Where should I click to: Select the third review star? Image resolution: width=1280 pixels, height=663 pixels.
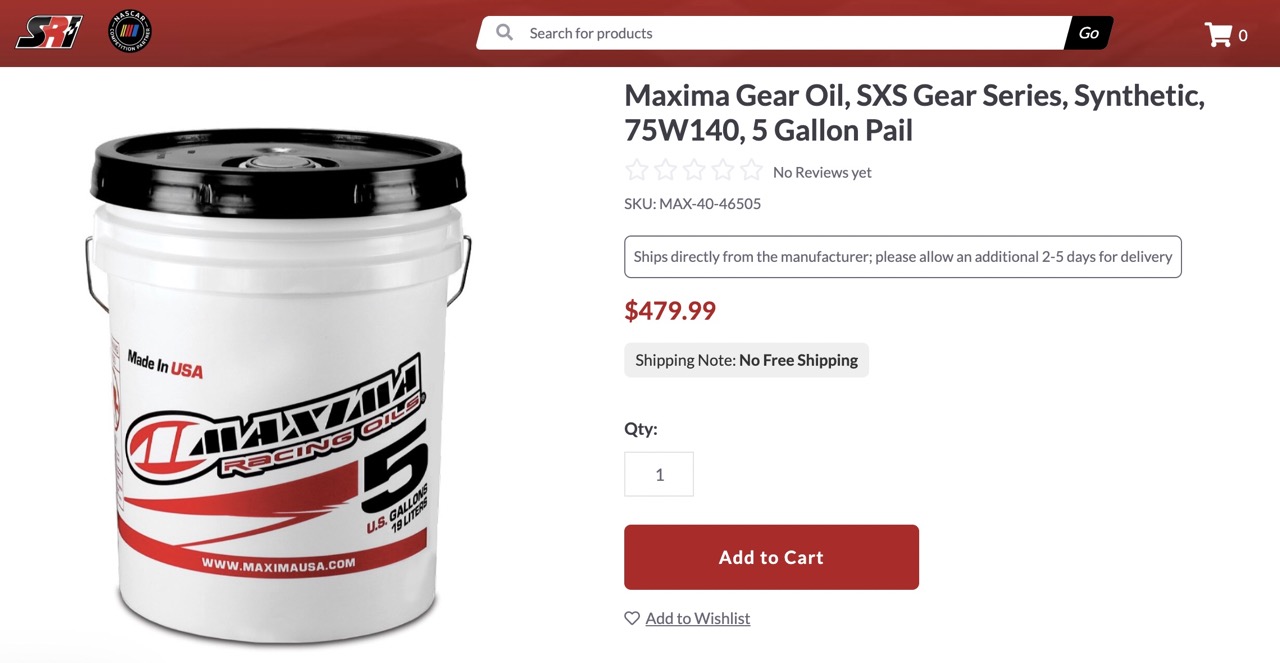tap(694, 171)
